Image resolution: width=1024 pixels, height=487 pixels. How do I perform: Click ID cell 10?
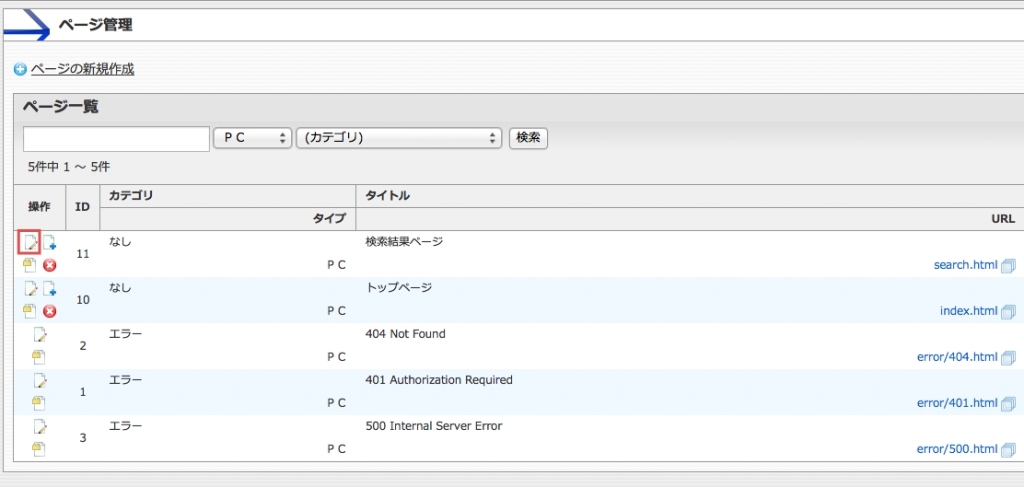pyautogui.click(x=82, y=300)
